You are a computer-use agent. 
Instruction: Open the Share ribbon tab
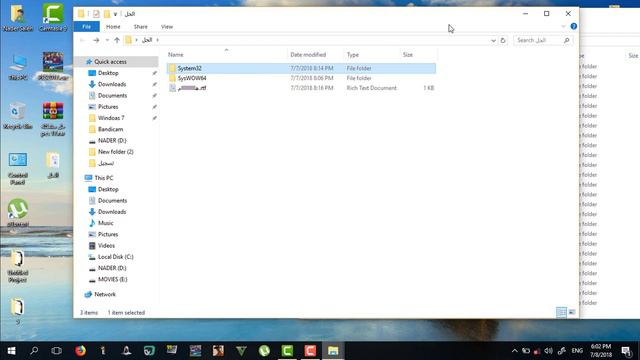click(140, 27)
